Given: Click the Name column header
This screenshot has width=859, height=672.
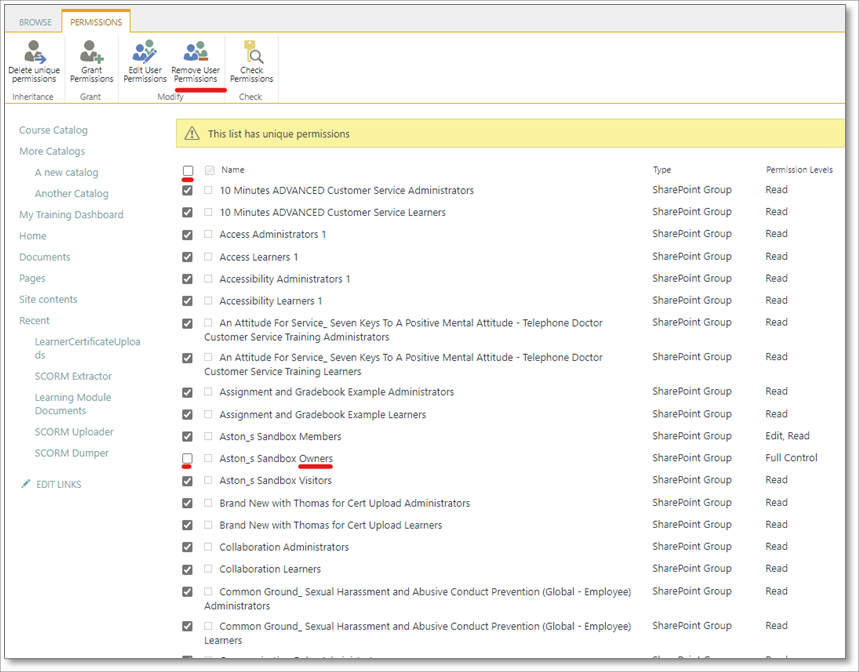Looking at the screenshot, I should 233,170.
